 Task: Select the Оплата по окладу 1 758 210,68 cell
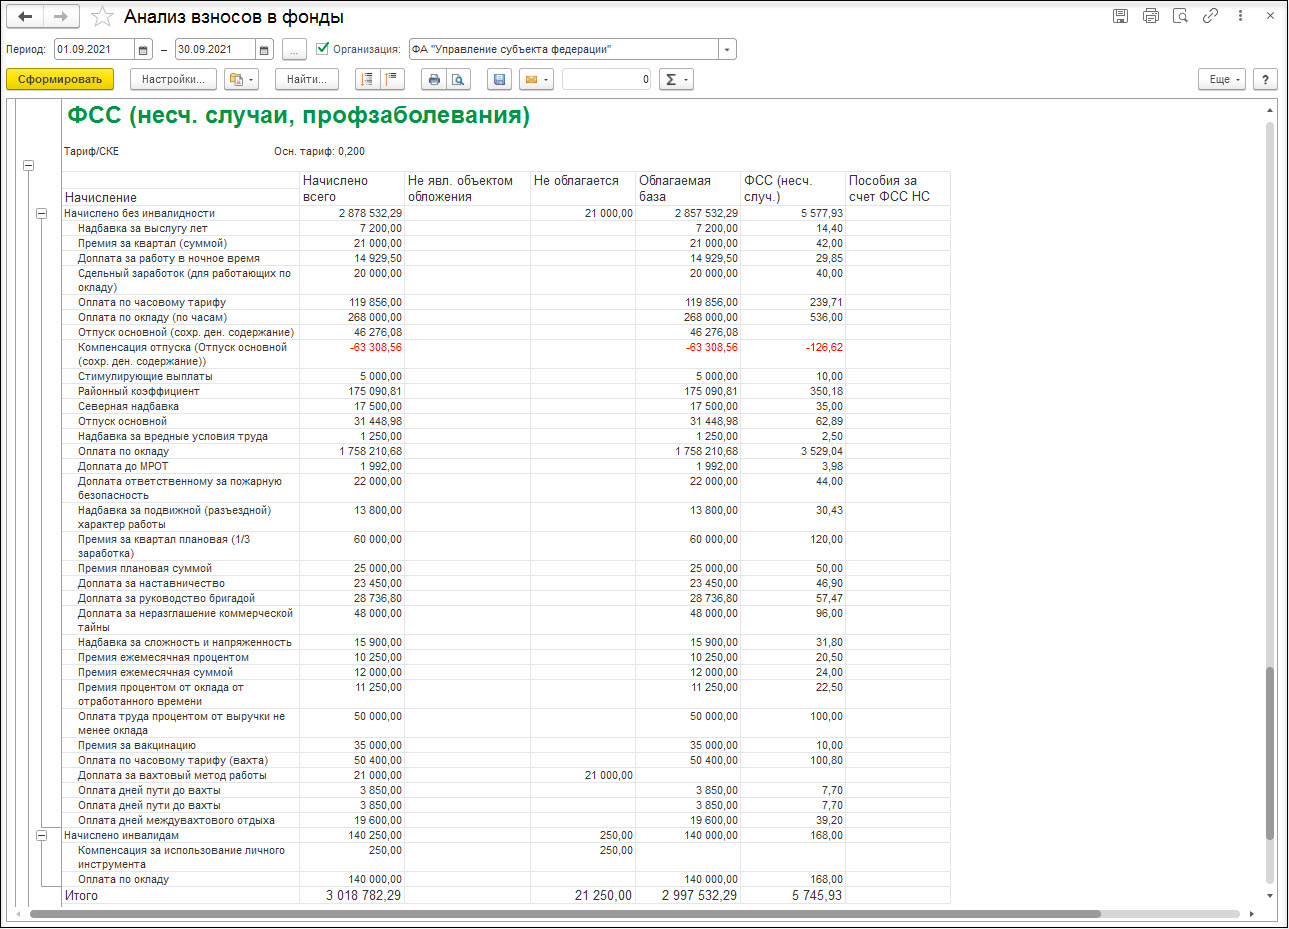click(x=370, y=451)
